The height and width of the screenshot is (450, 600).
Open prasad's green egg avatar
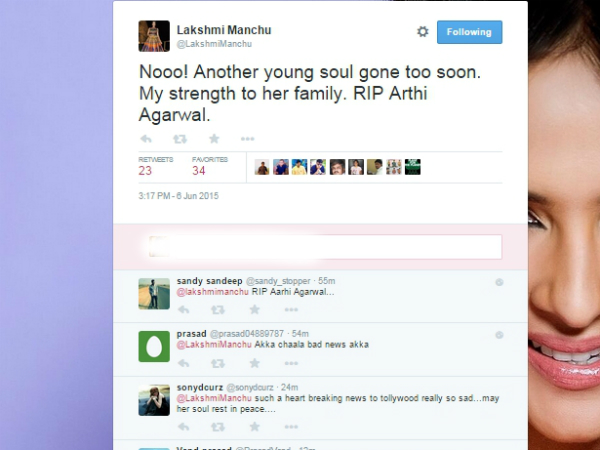click(x=154, y=346)
